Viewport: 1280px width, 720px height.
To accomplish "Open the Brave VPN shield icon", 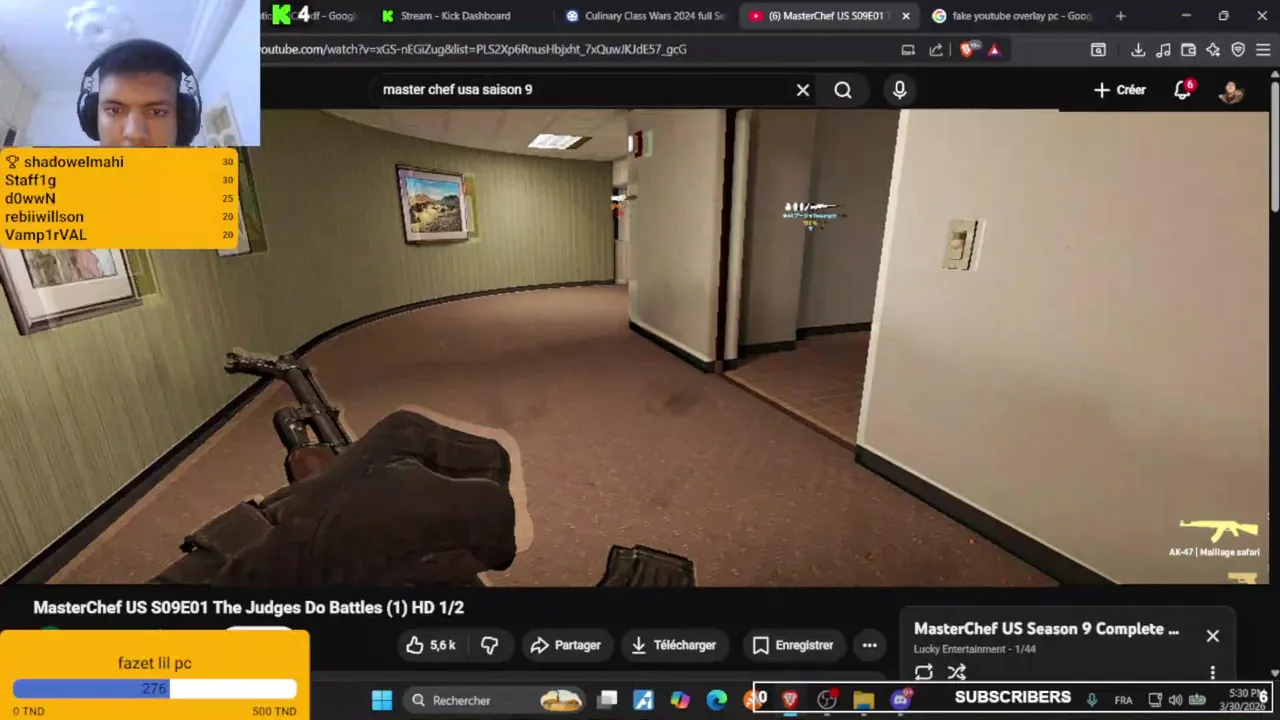I will tap(1238, 49).
